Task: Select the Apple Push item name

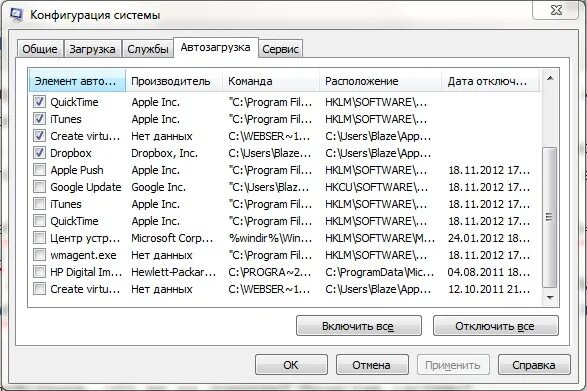Action: [77, 170]
